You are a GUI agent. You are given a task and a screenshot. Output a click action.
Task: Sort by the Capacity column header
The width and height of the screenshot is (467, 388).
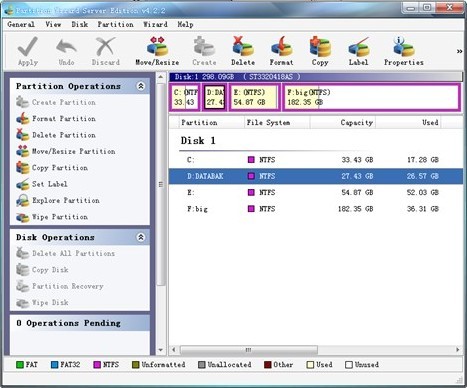[x=342, y=122]
